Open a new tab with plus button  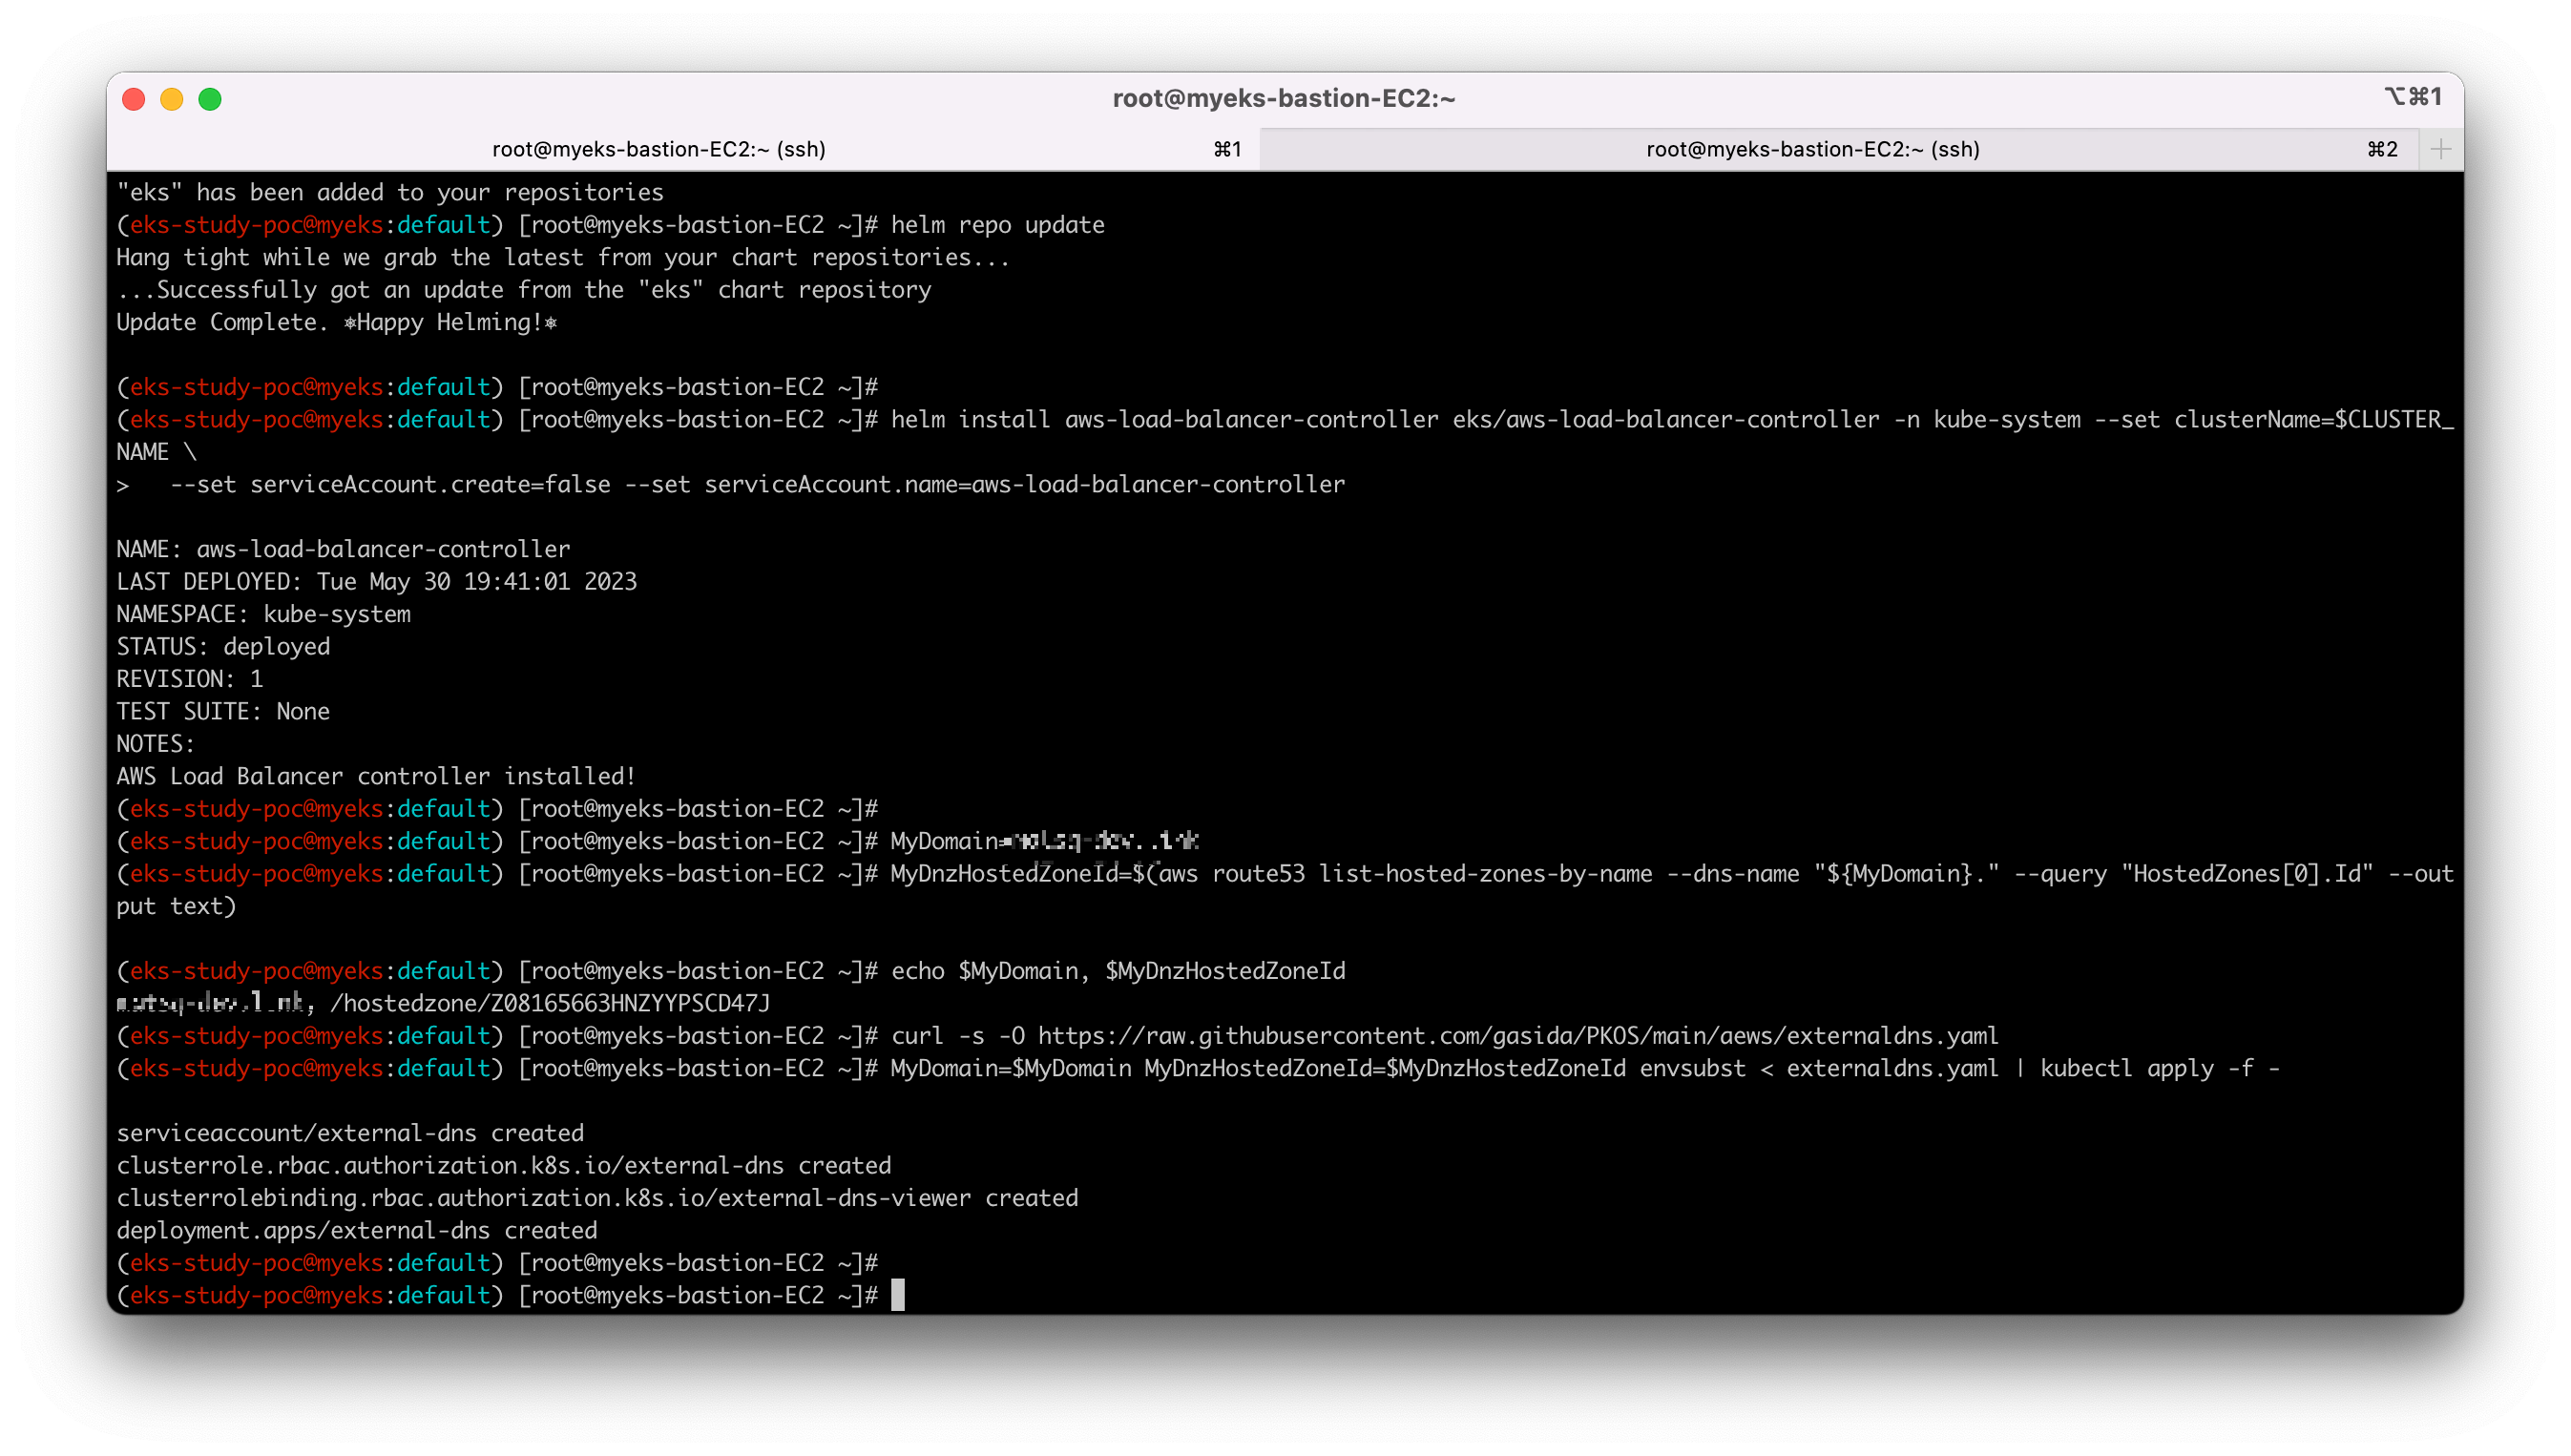pyautogui.click(x=2440, y=149)
